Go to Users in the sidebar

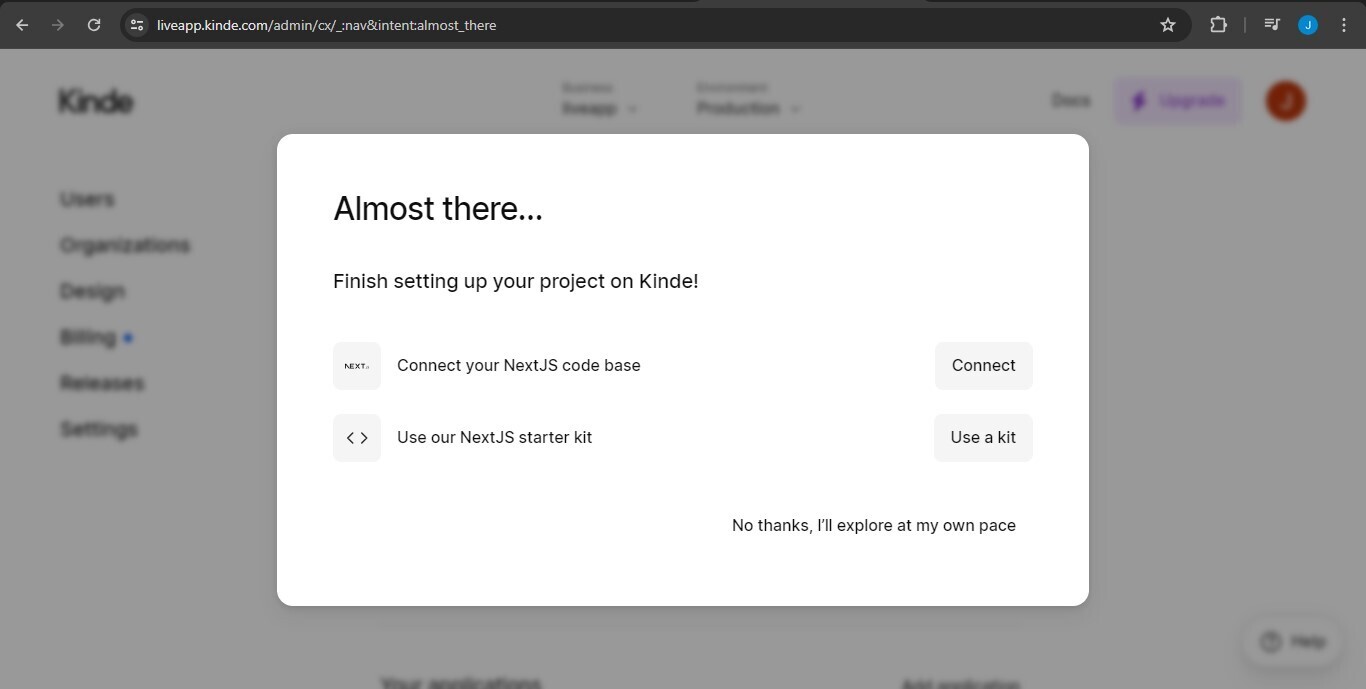tap(87, 200)
